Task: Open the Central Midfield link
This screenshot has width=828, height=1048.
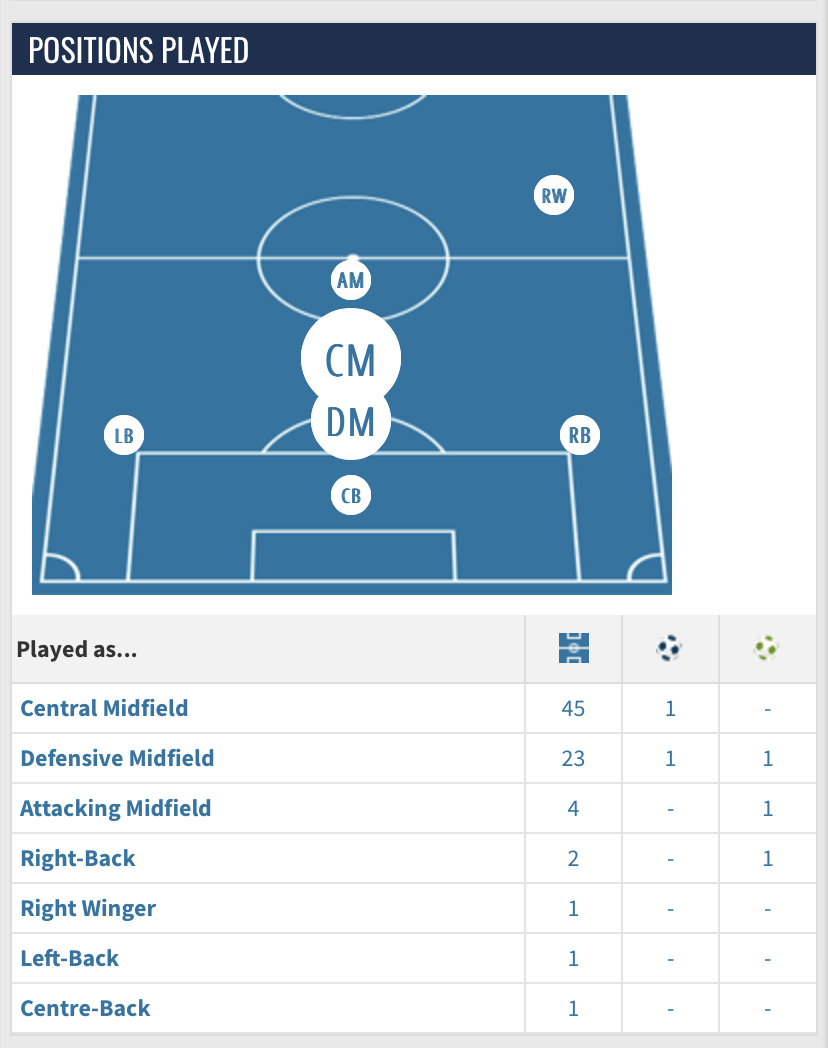Action: [104, 708]
